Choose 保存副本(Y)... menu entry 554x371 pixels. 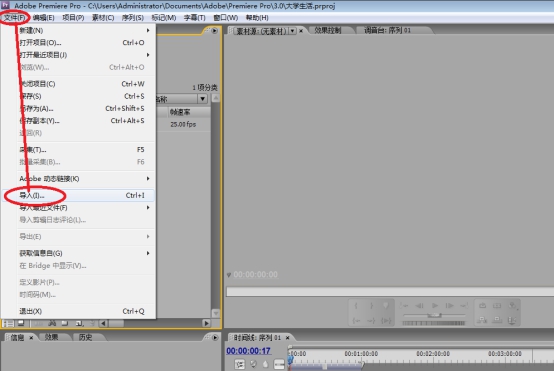pyautogui.click(x=79, y=120)
